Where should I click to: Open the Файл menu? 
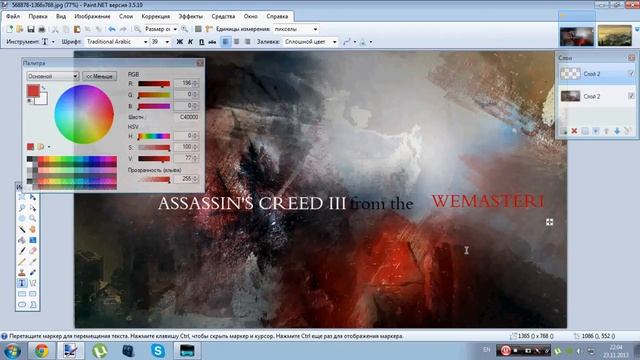coord(13,16)
